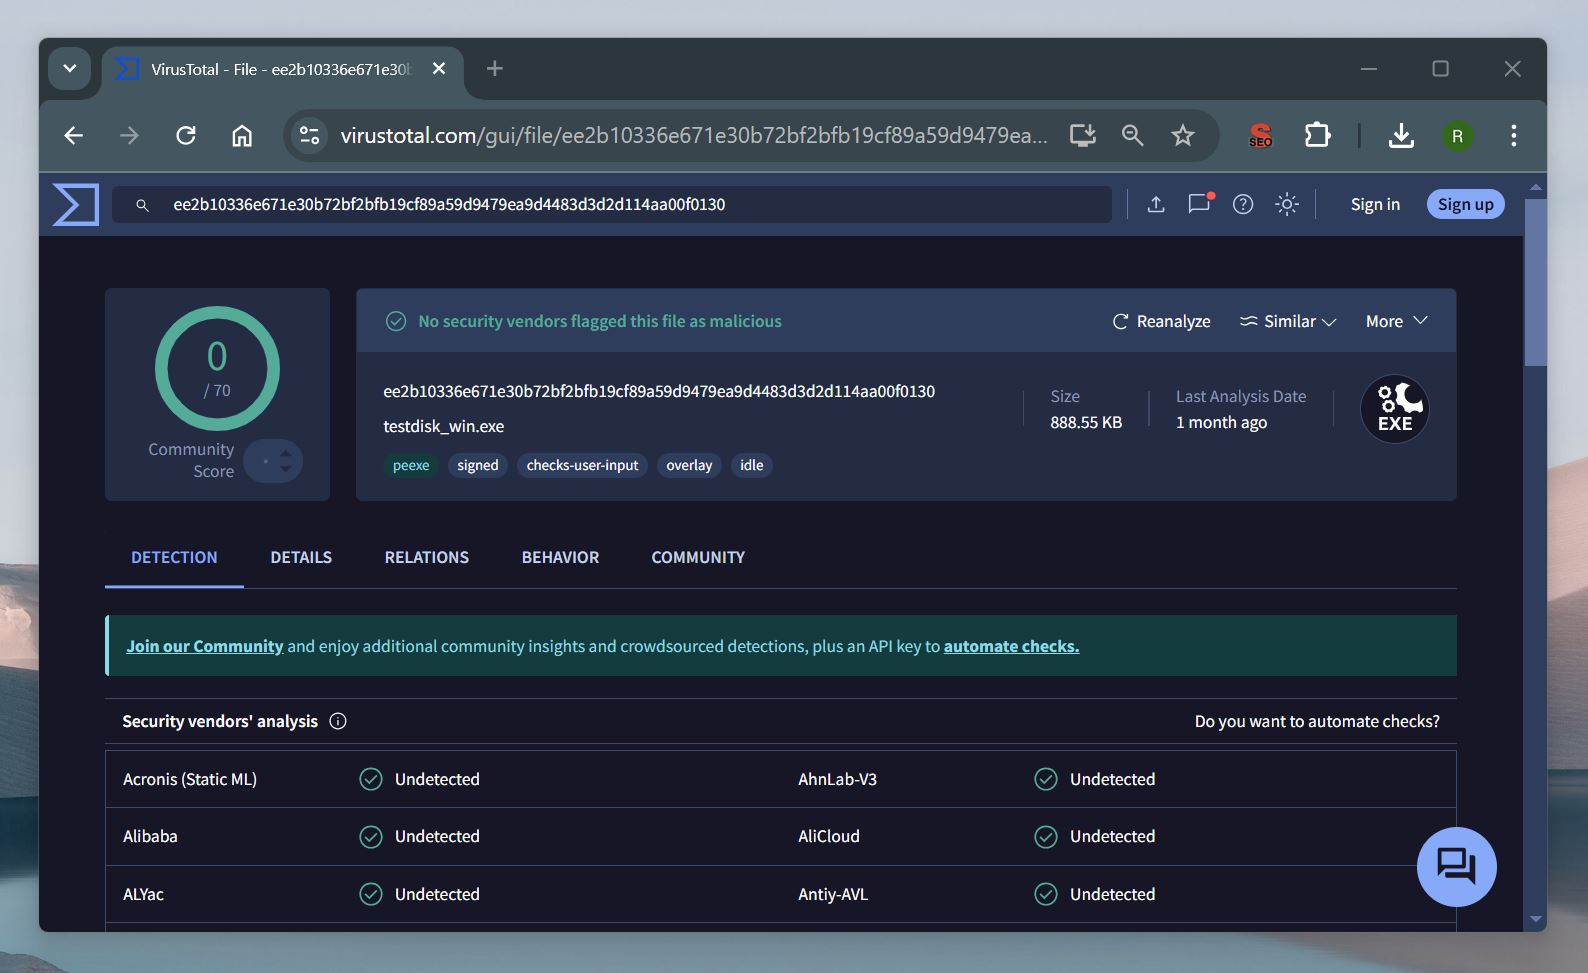Click the ALYac vendor name
The height and width of the screenshot is (973, 1588).
click(143, 894)
